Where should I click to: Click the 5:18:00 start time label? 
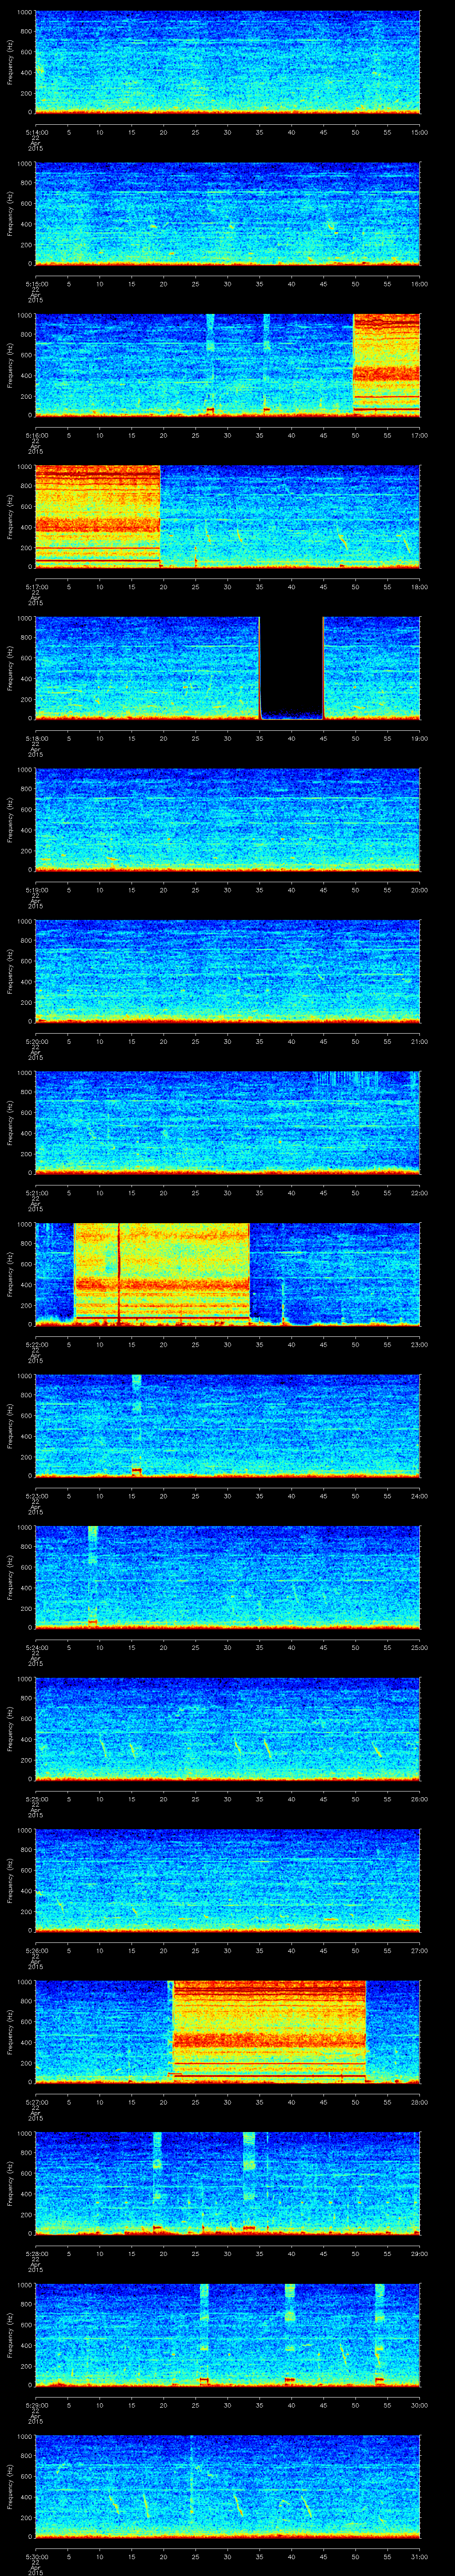(x=36, y=738)
